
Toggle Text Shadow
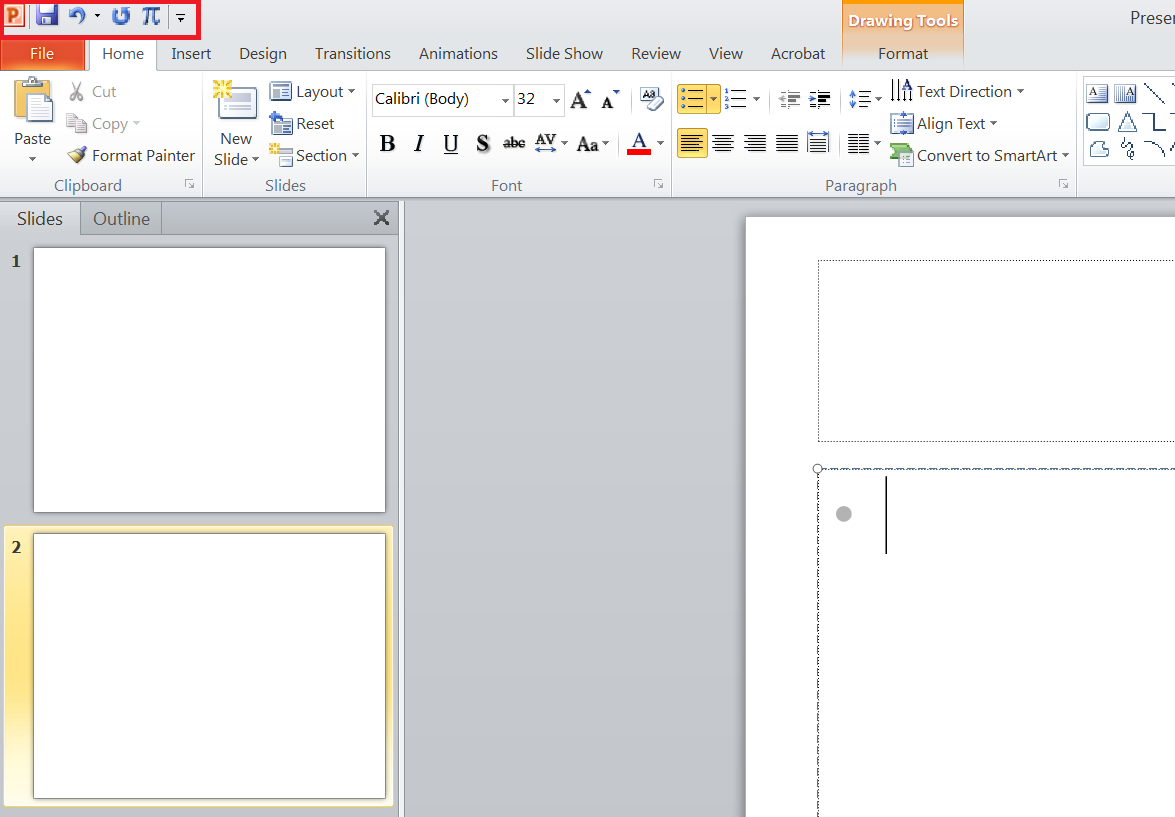(483, 143)
